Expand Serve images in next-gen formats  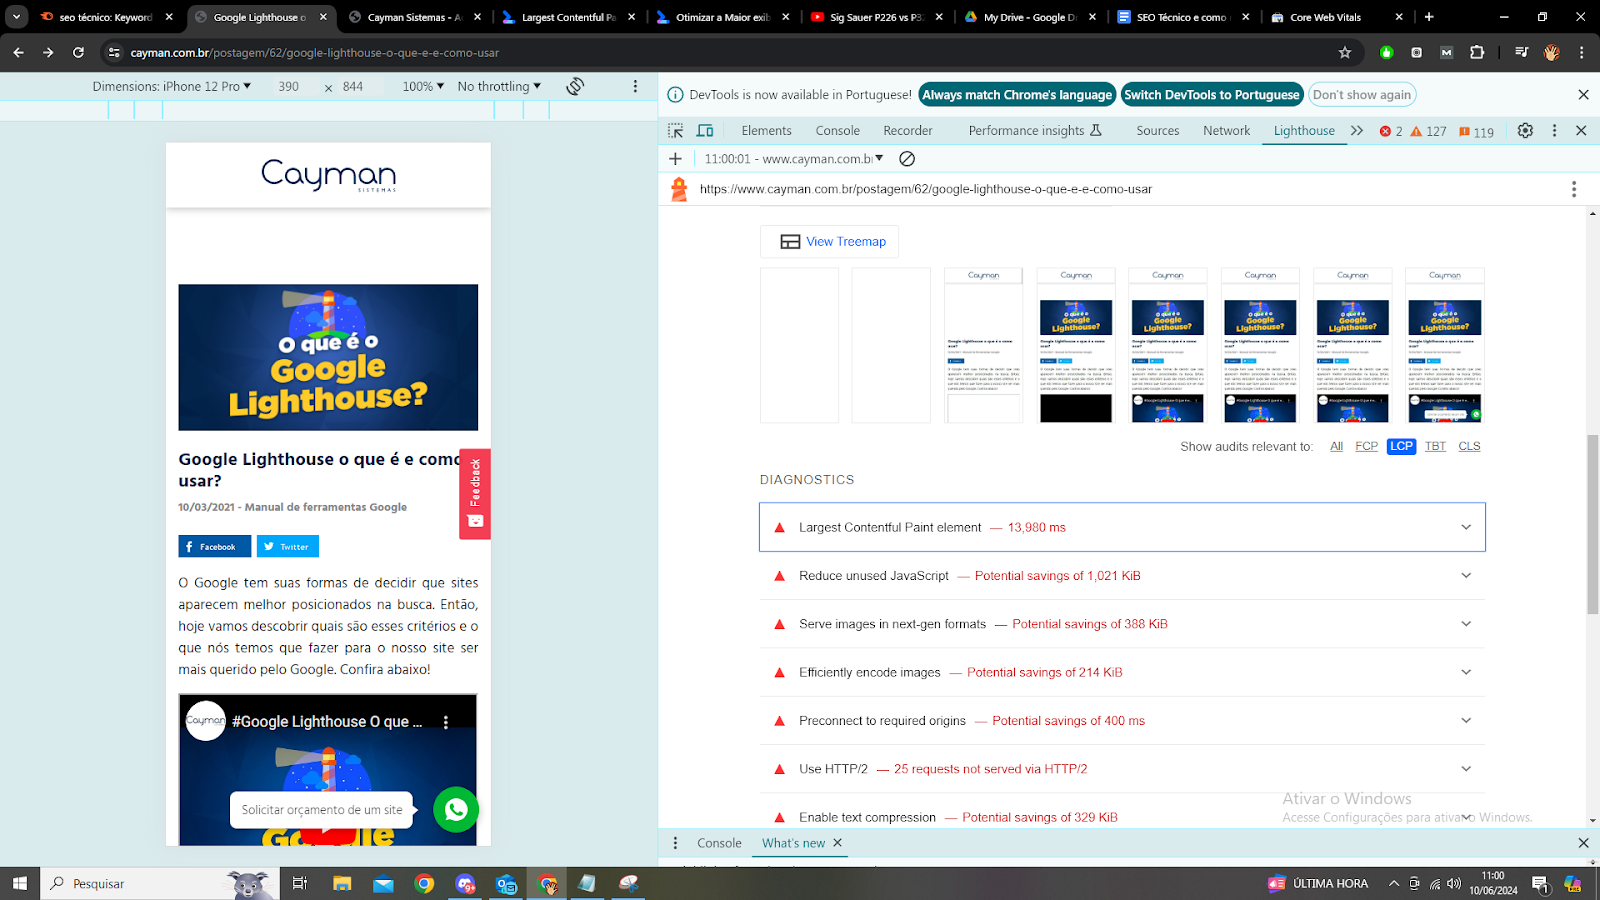1122,624
